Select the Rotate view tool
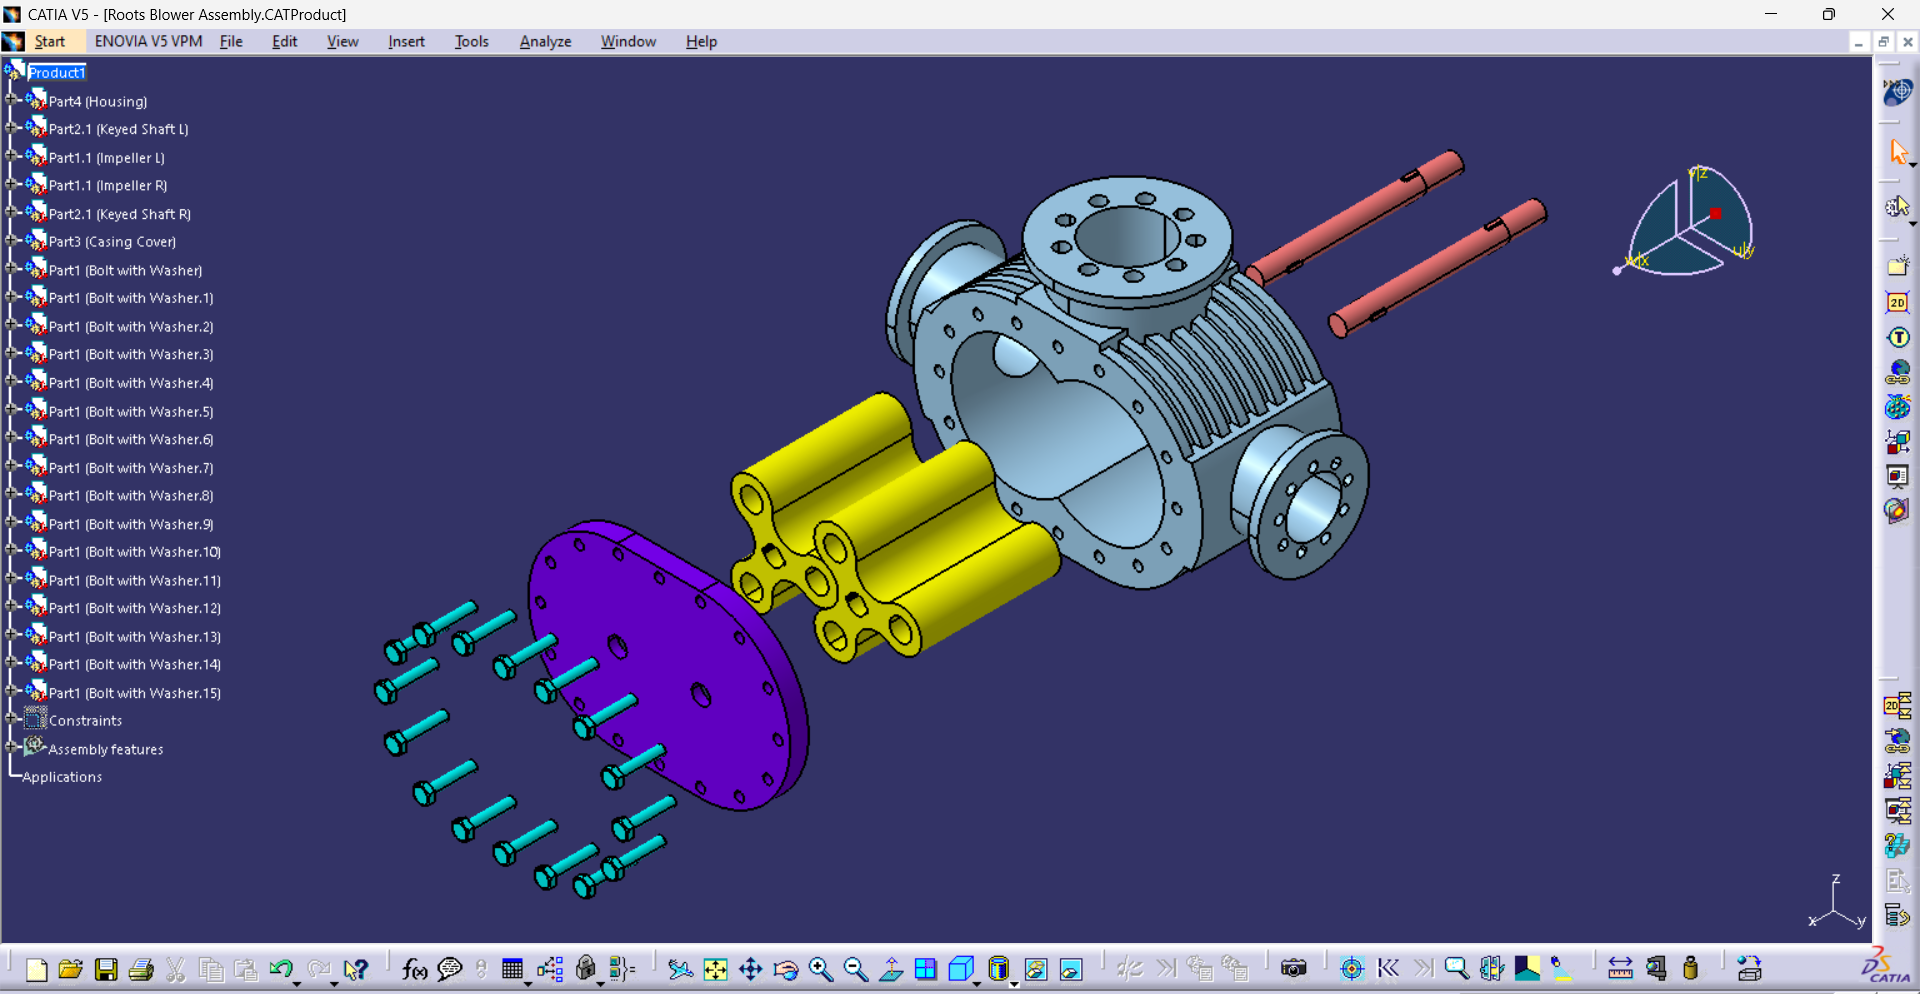This screenshot has width=1920, height=994. (786, 969)
